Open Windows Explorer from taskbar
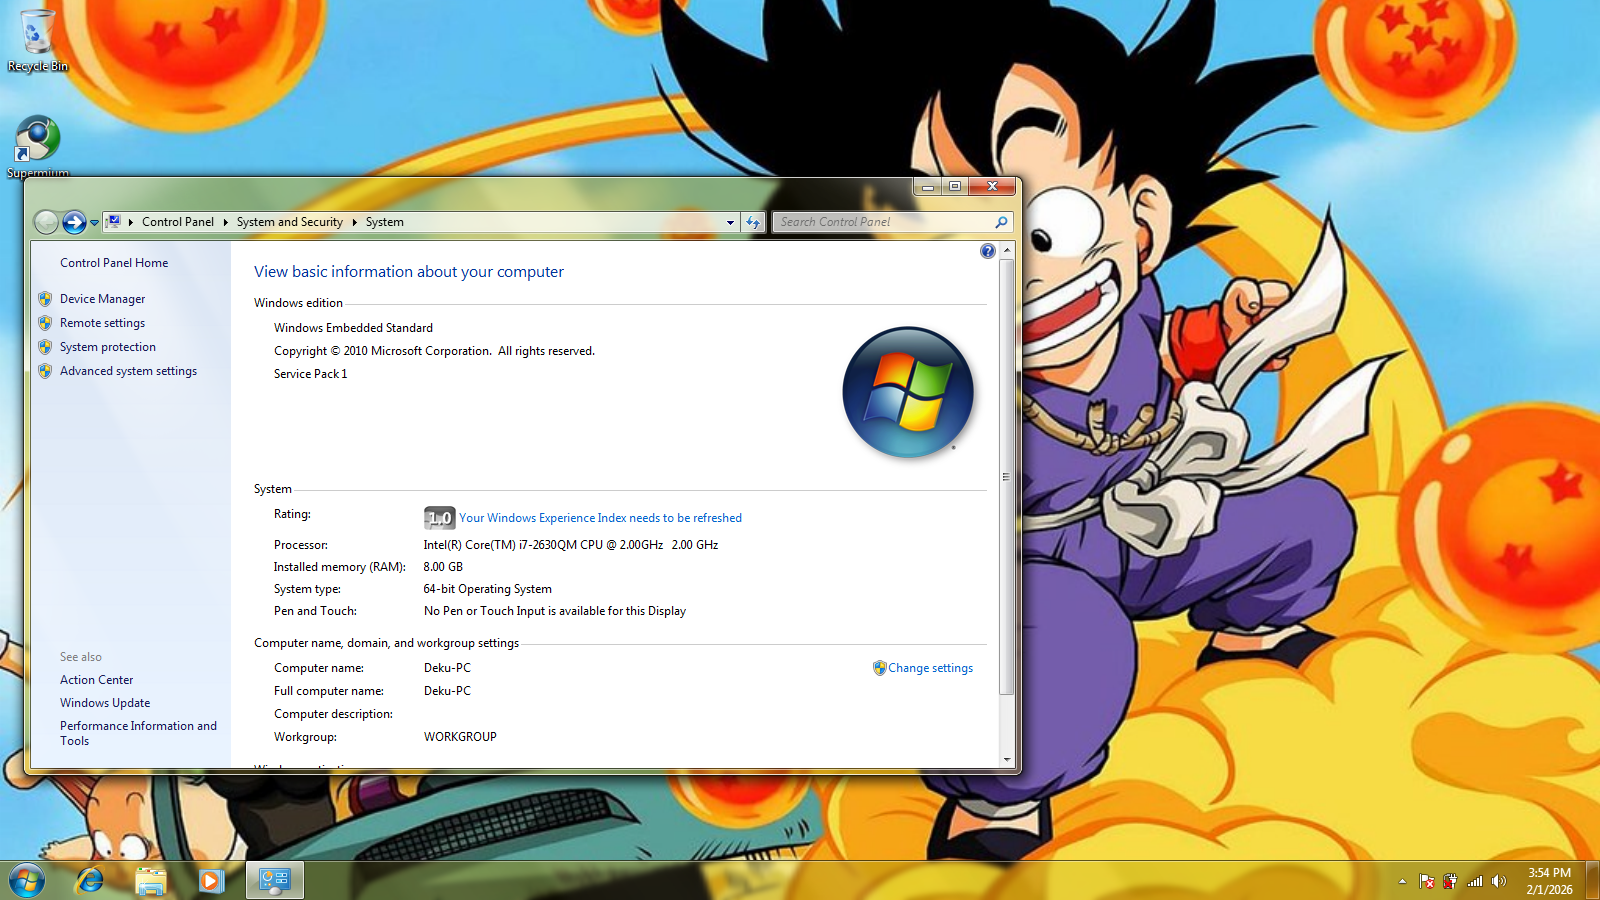The width and height of the screenshot is (1600, 900). 150,881
